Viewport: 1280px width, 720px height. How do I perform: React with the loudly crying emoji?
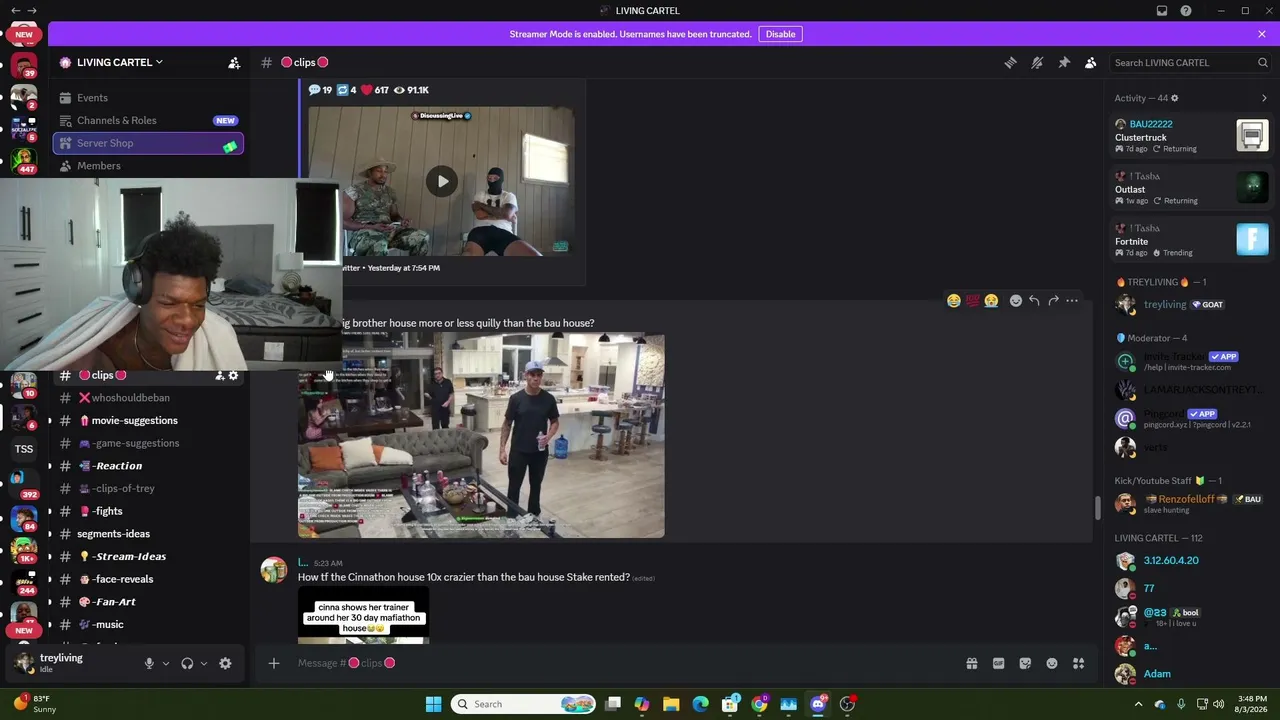tap(991, 301)
